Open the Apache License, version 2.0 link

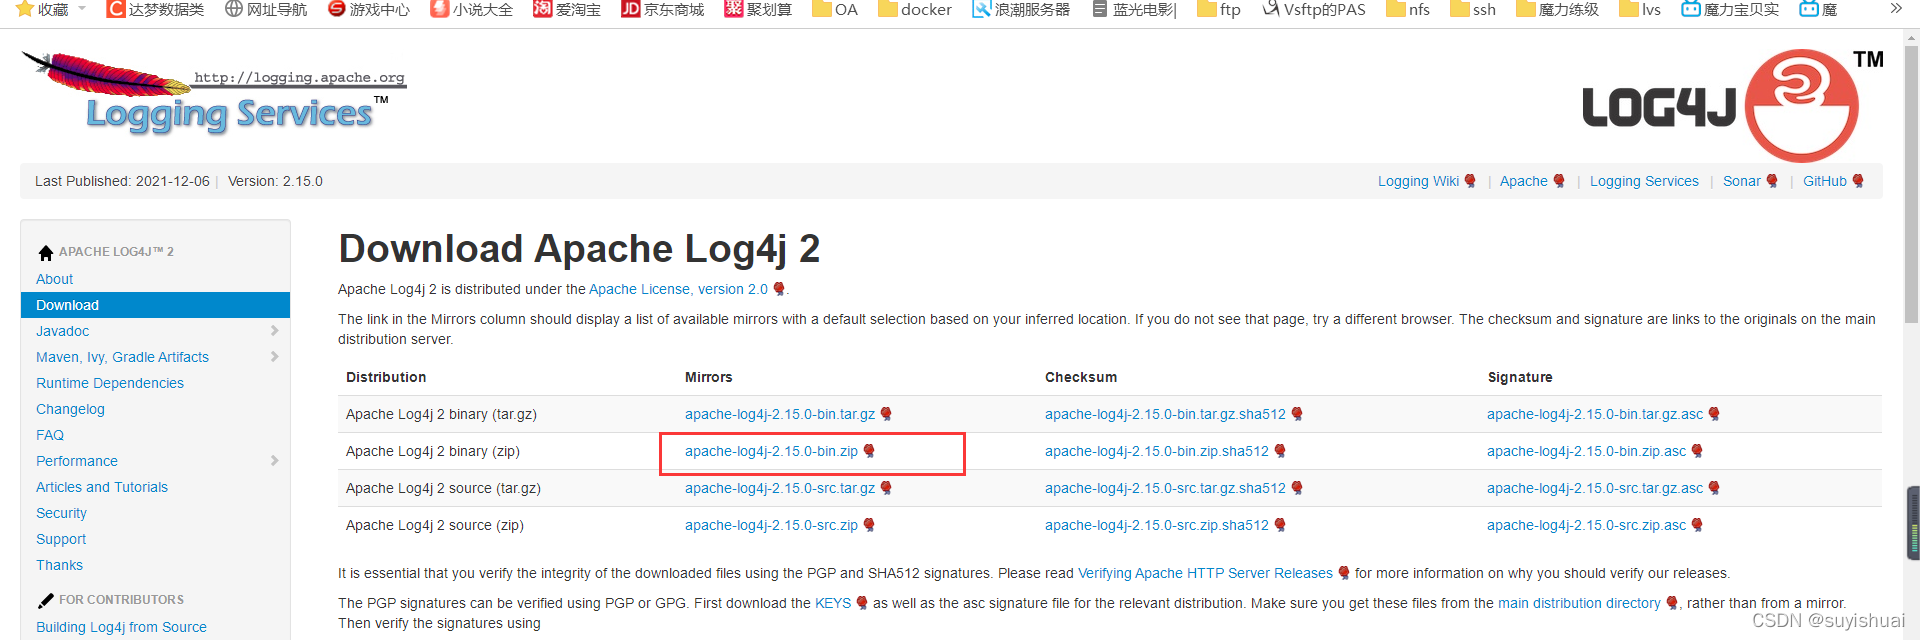[x=678, y=289]
